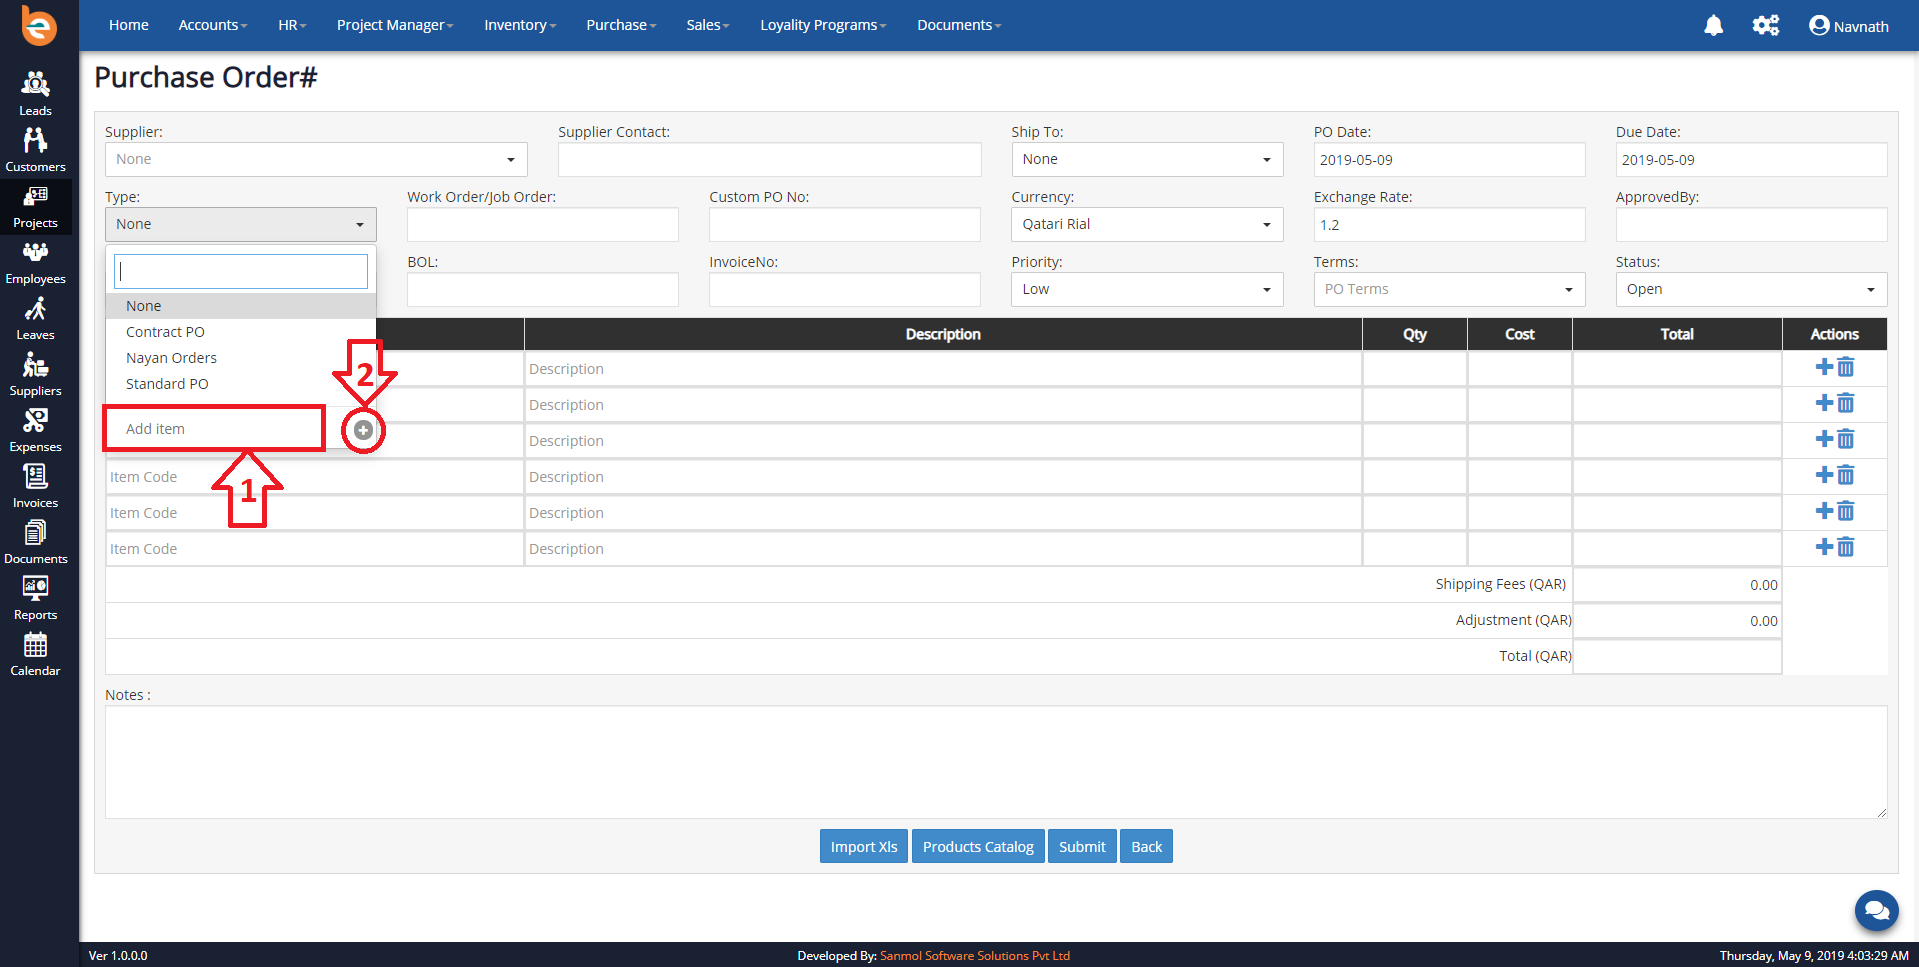Open the PO Terms dropdown
The width and height of the screenshot is (1919, 967).
pos(1449,290)
